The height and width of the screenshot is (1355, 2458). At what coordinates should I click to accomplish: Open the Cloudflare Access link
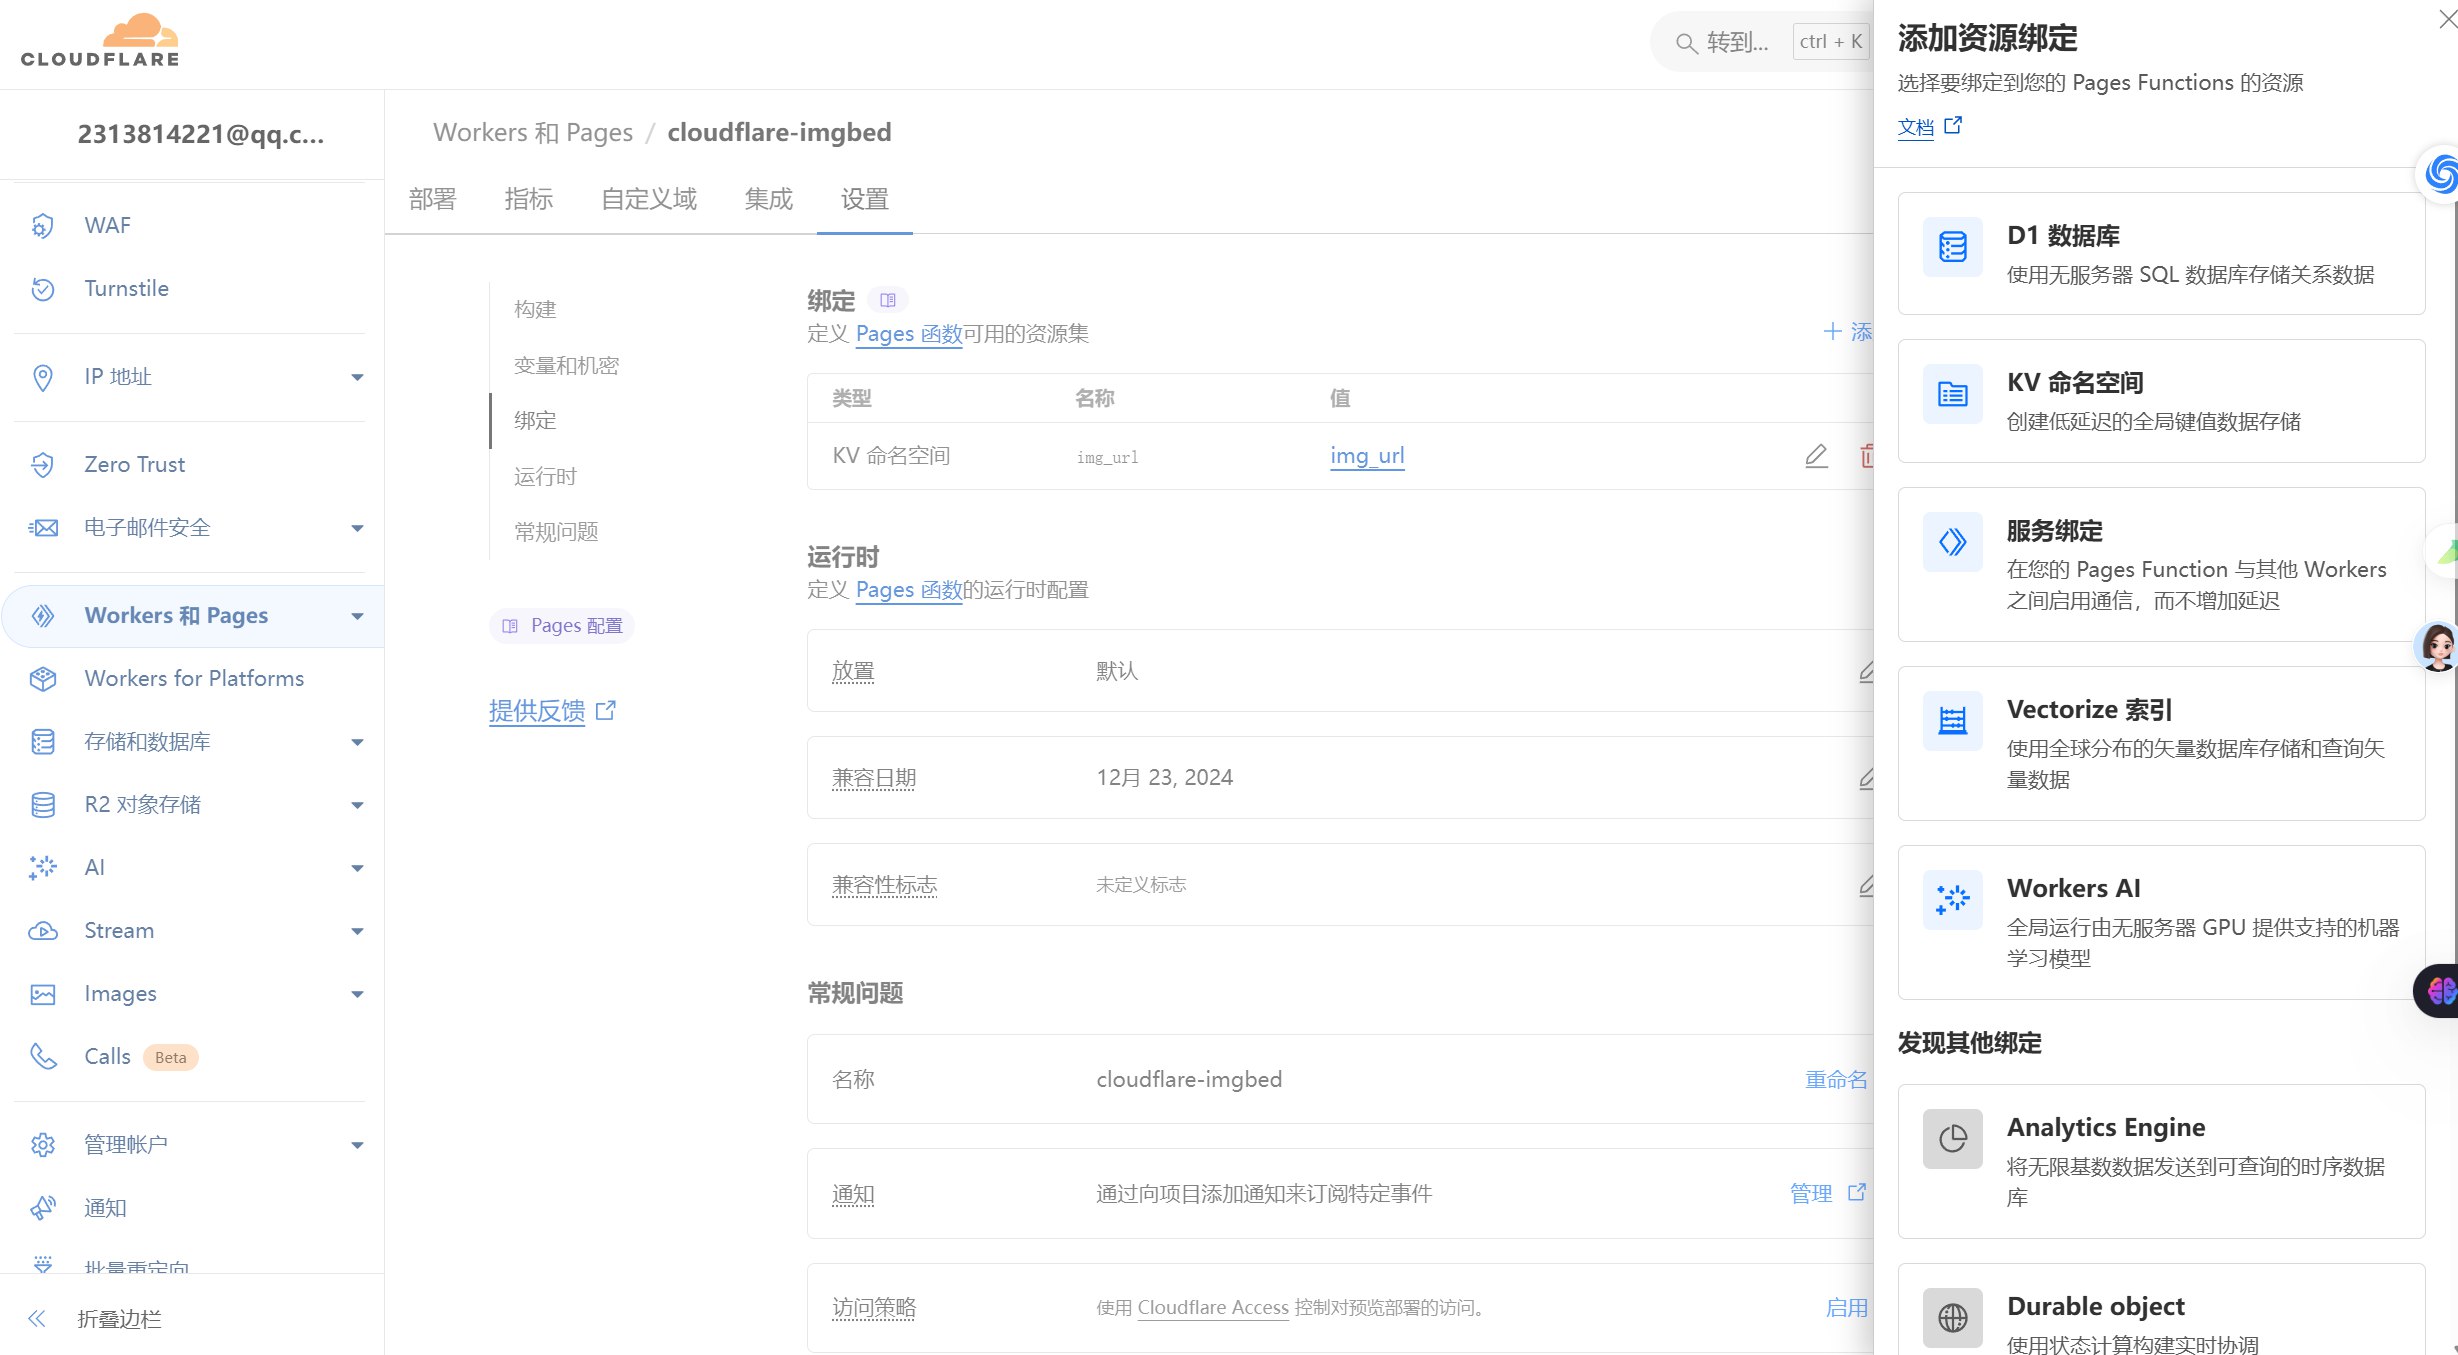tap(1213, 1307)
